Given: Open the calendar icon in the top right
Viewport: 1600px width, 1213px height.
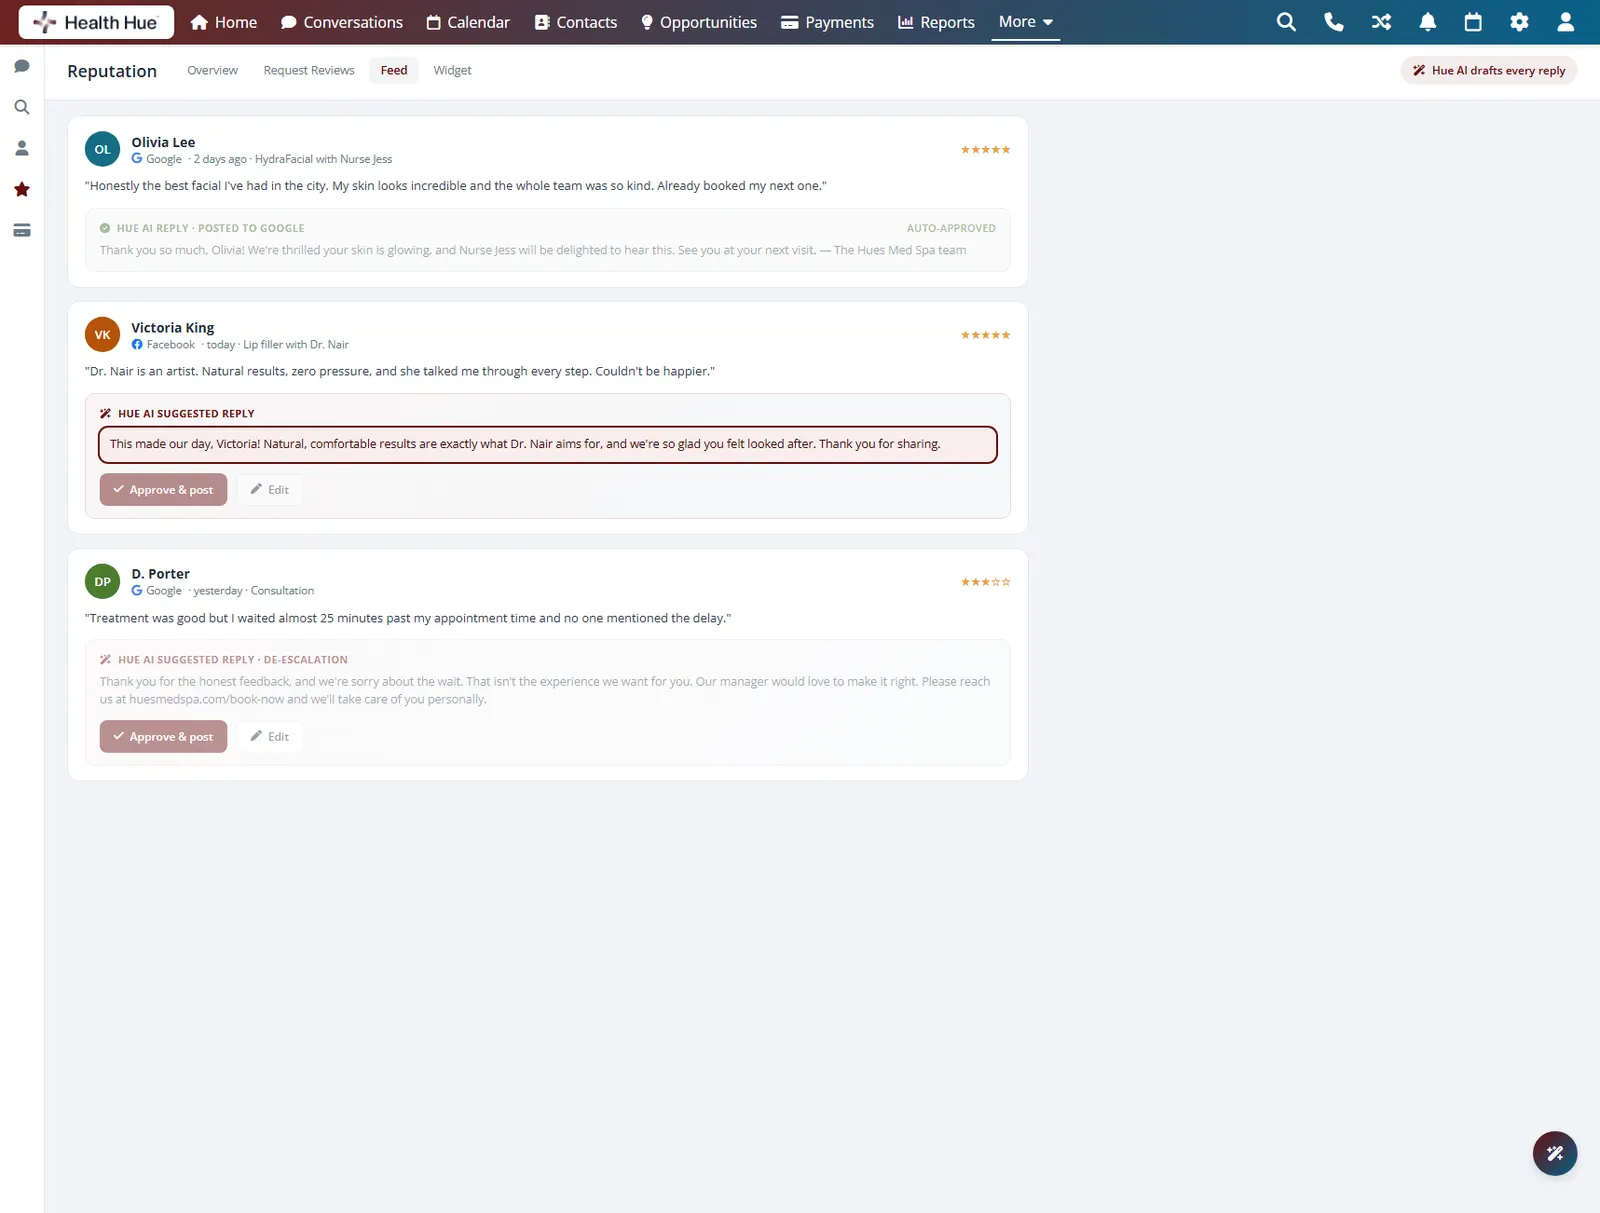Looking at the screenshot, I should [1473, 22].
